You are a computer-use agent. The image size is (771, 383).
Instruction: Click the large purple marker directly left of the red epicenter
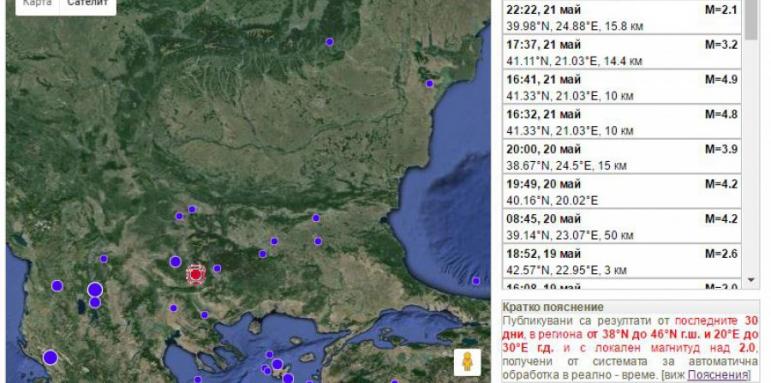pyautogui.click(x=176, y=262)
